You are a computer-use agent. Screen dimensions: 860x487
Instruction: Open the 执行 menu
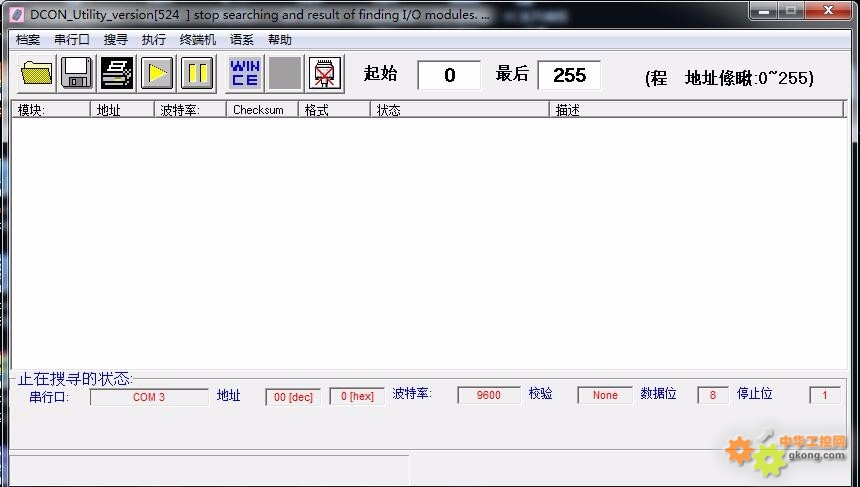[154, 40]
